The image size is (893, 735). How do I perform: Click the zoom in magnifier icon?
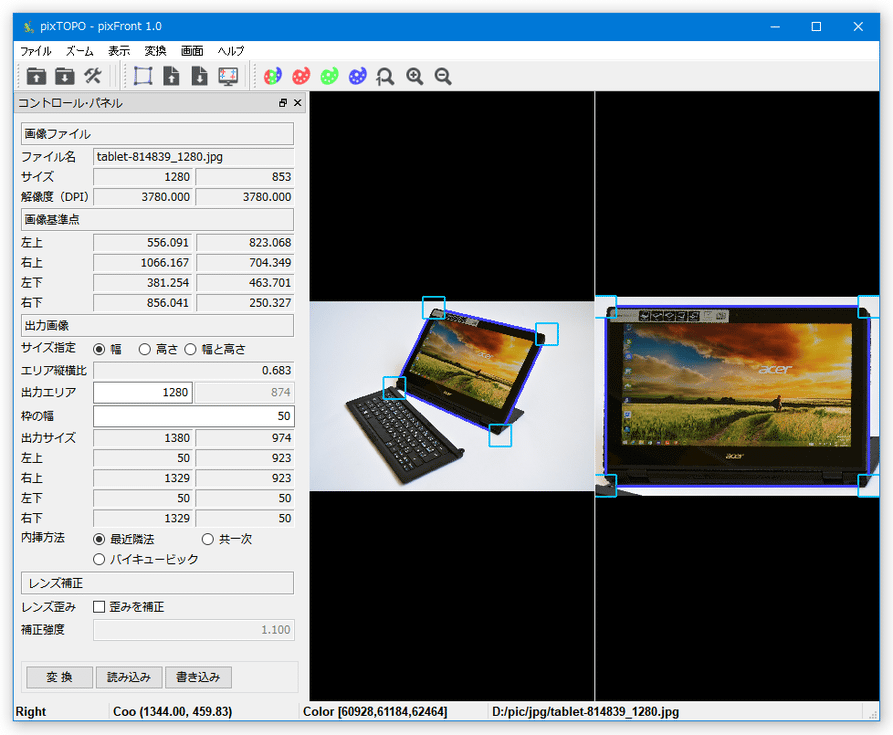(415, 76)
